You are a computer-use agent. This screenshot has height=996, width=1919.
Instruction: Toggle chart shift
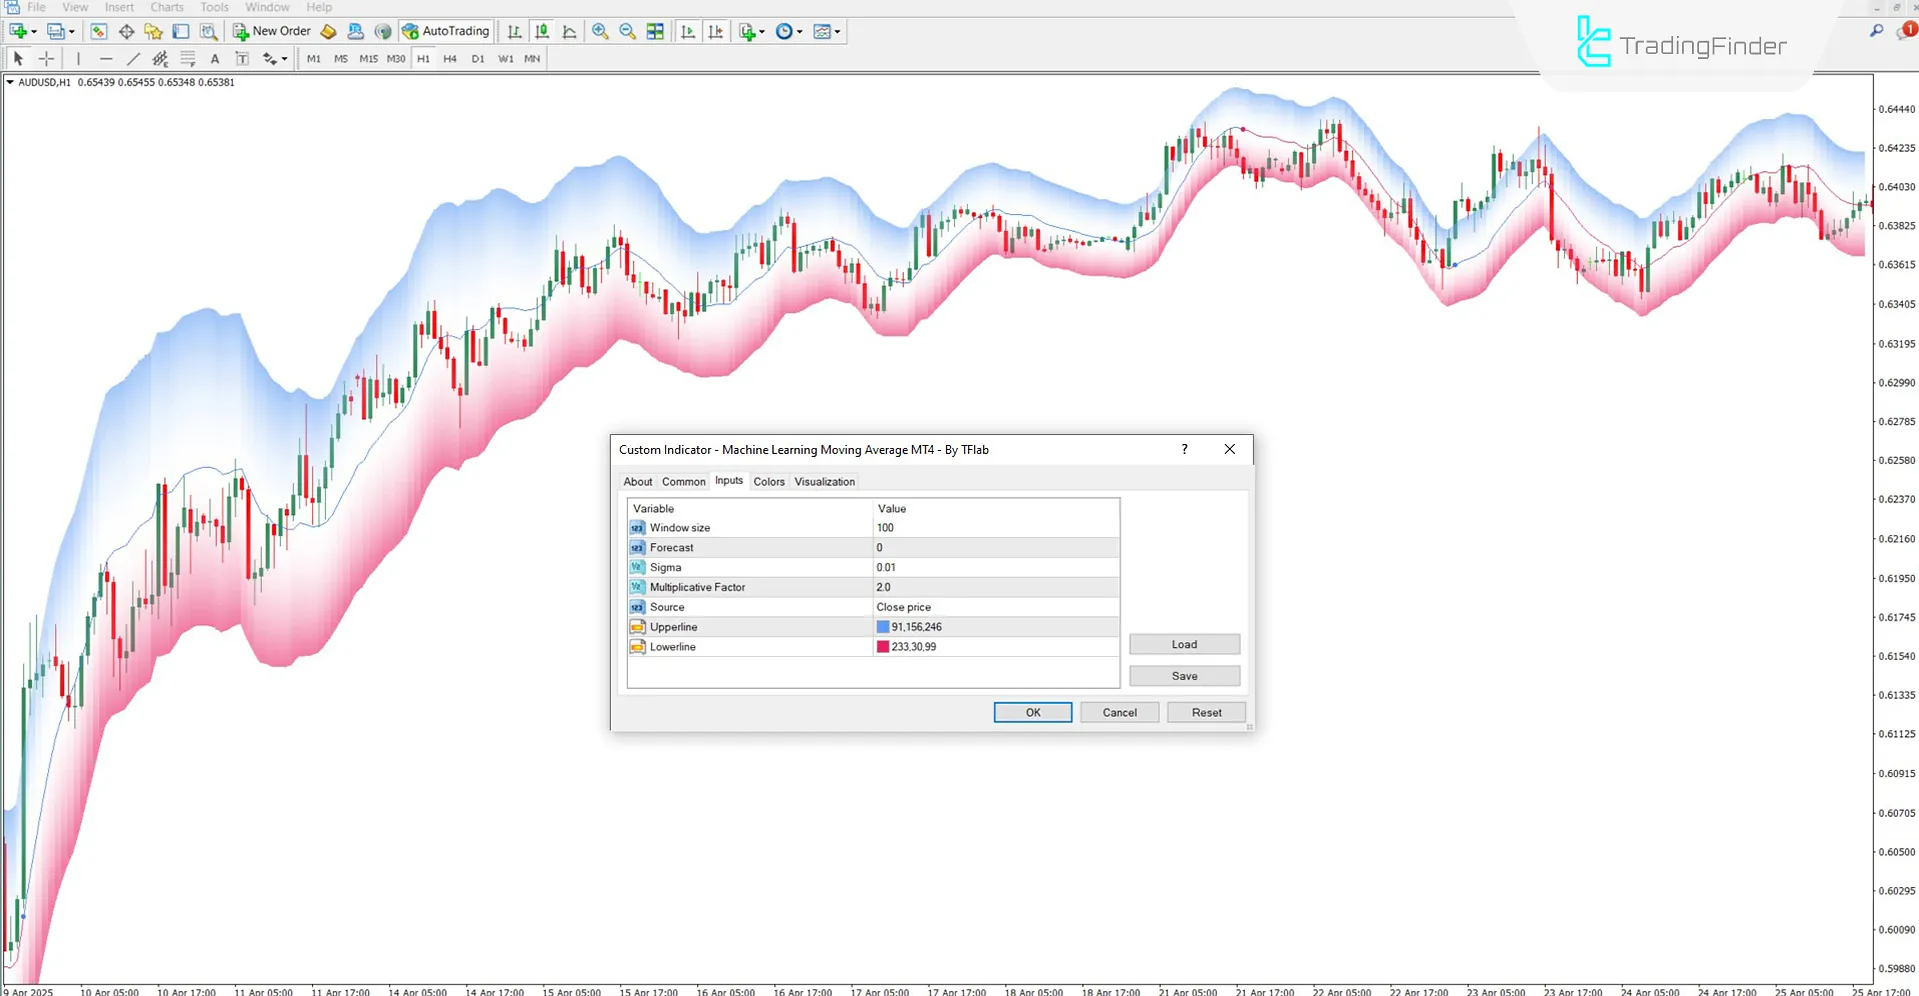coord(716,31)
